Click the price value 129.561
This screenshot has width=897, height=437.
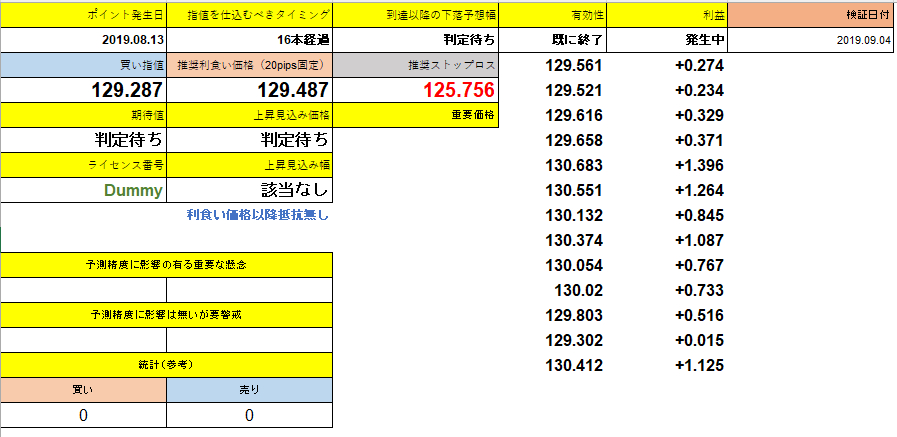(x=573, y=66)
